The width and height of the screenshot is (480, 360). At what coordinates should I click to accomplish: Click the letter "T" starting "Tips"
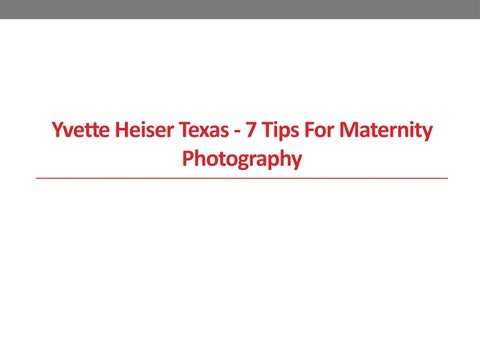point(268,130)
